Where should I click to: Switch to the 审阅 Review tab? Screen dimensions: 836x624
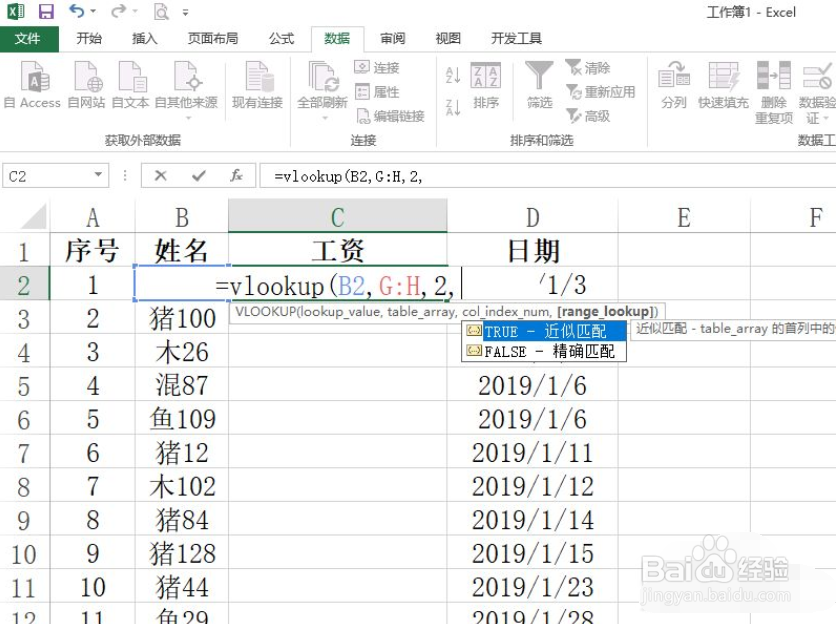[x=392, y=38]
